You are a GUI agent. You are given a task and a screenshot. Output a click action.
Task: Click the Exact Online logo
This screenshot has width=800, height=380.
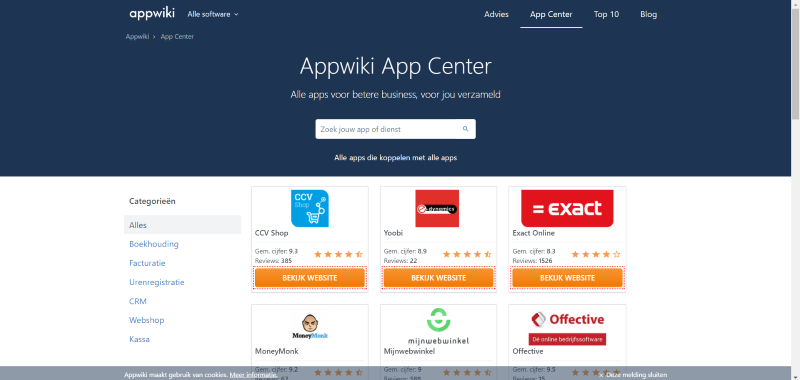567,208
